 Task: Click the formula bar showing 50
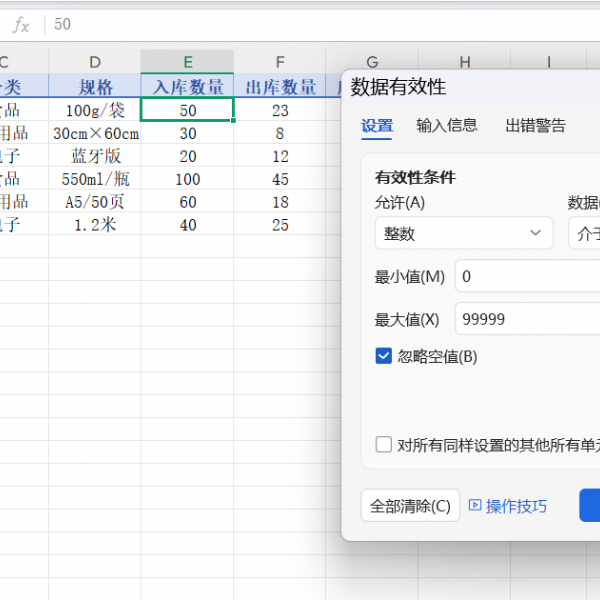[x=300, y=24]
